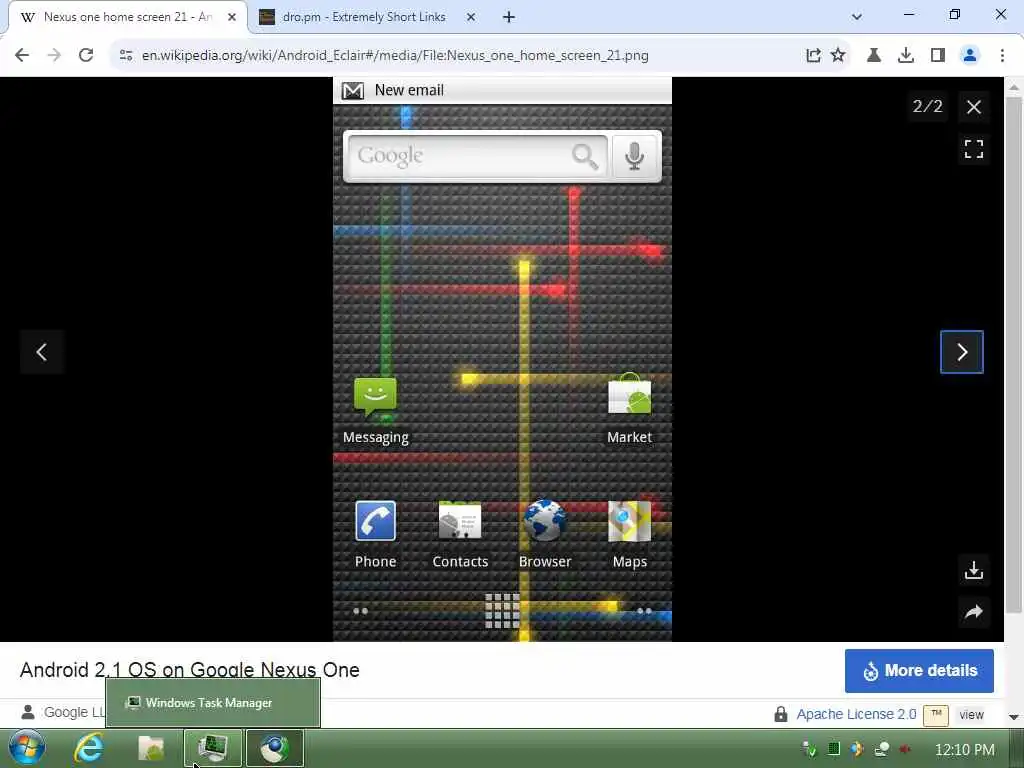Click the license lock icon
The image size is (1024, 768).
coord(780,714)
